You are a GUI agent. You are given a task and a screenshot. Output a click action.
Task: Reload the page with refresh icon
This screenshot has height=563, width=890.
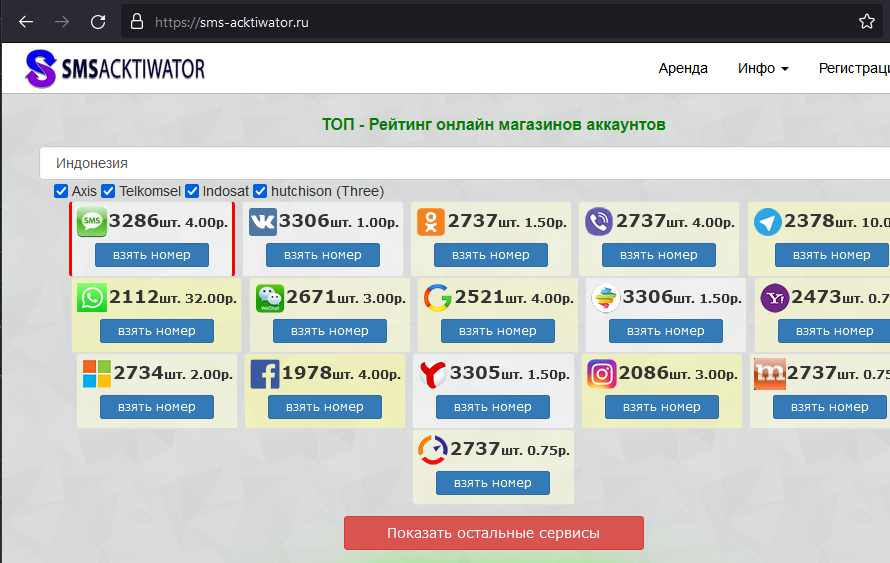tap(98, 22)
